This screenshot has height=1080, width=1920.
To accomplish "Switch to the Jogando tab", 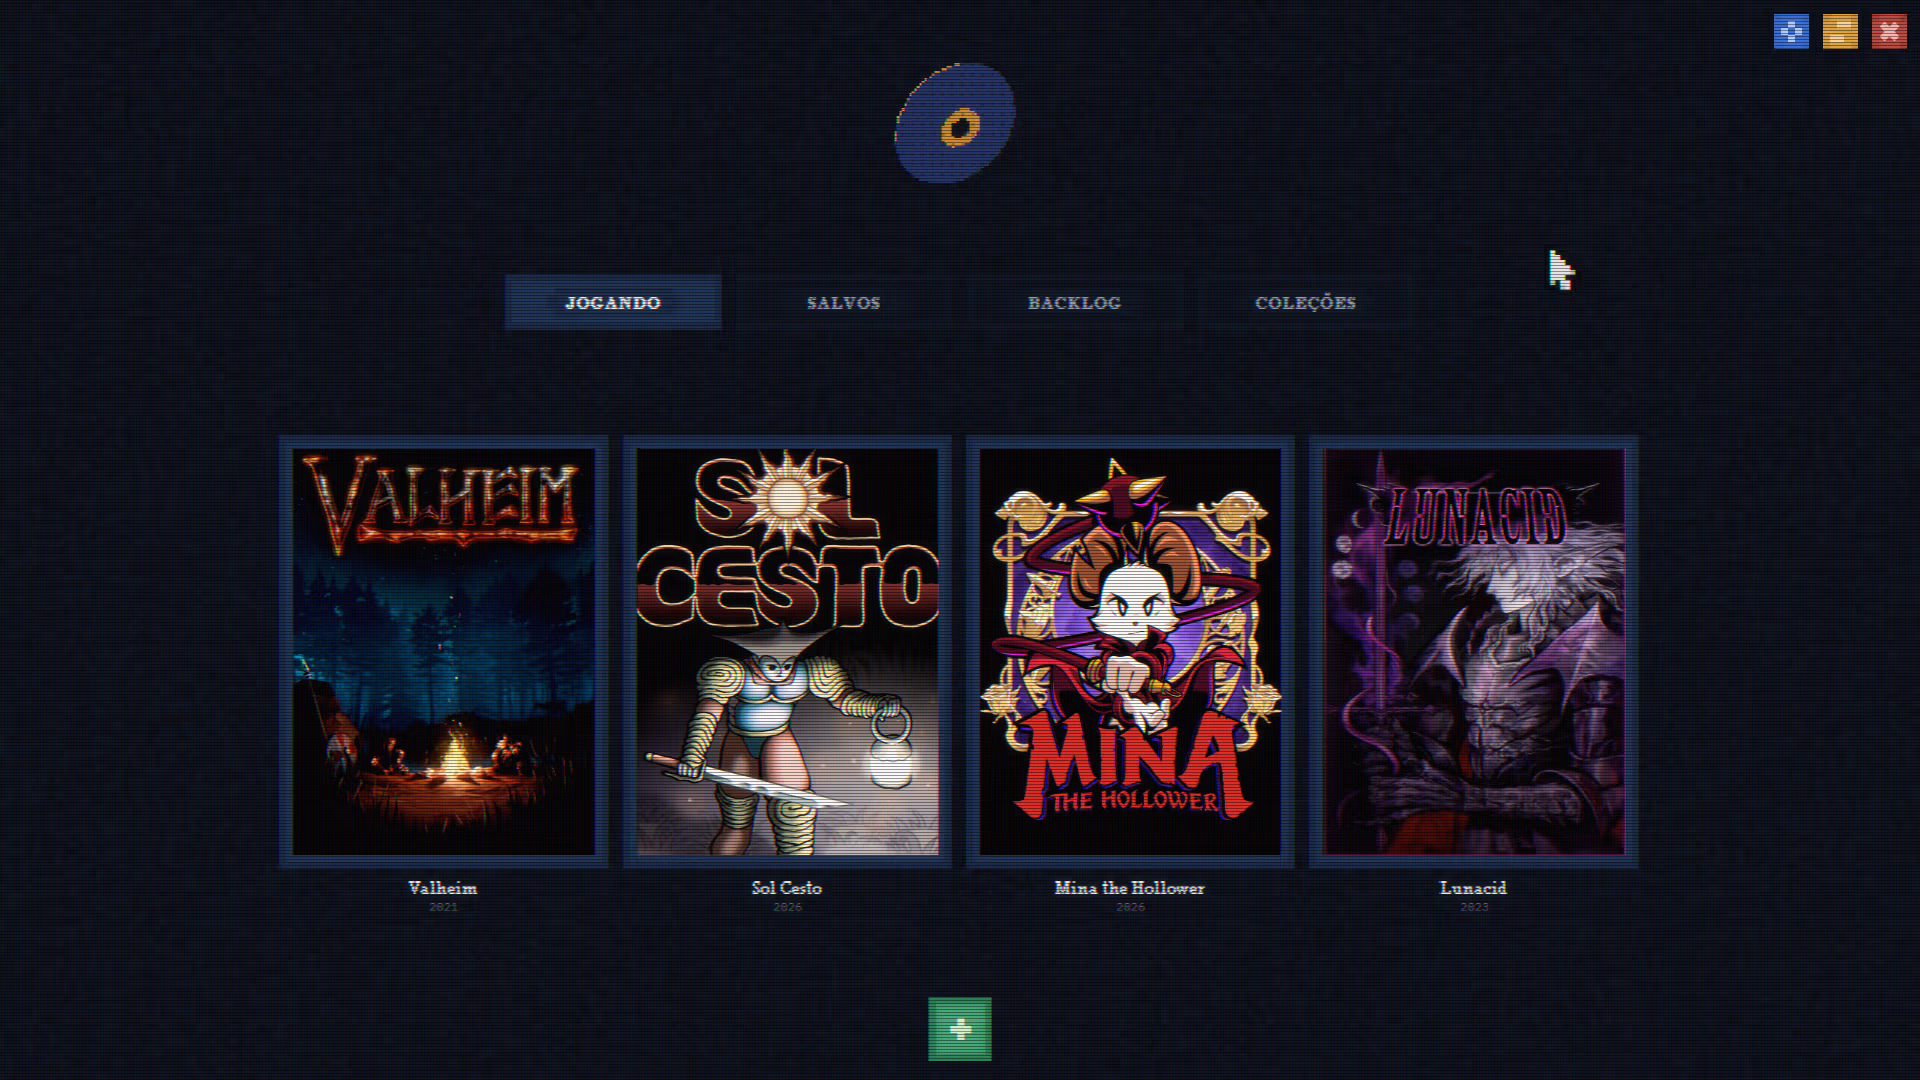I will [613, 302].
